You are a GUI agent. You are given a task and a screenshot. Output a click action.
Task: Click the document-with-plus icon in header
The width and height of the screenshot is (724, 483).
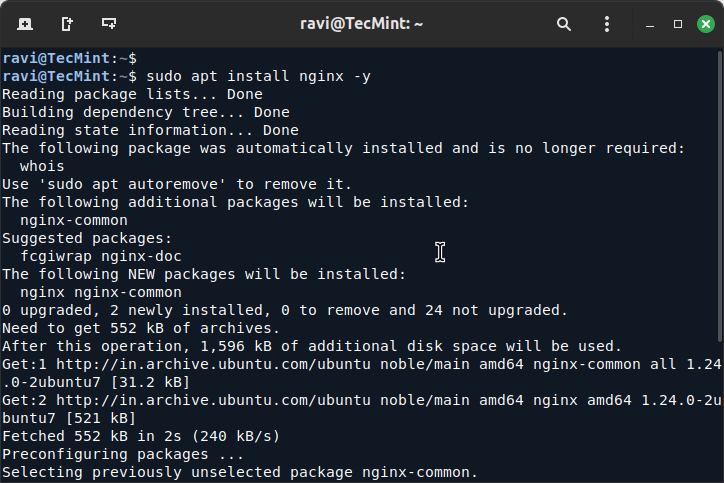pyautogui.click(x=67, y=23)
